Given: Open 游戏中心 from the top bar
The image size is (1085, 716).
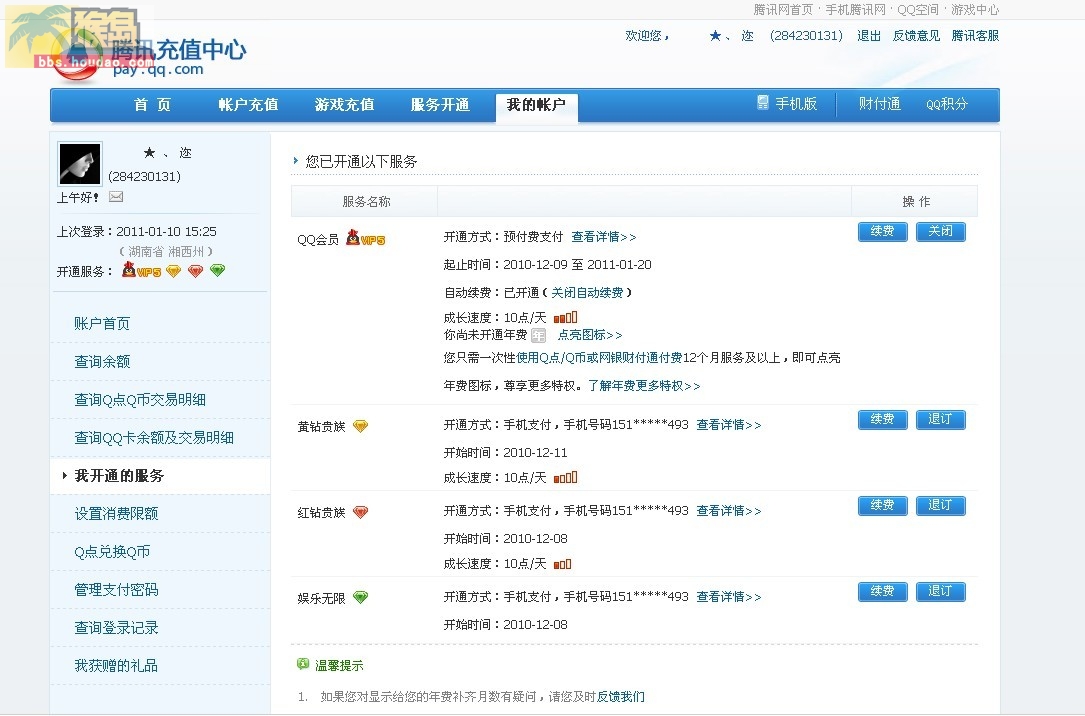Looking at the screenshot, I should (x=975, y=10).
